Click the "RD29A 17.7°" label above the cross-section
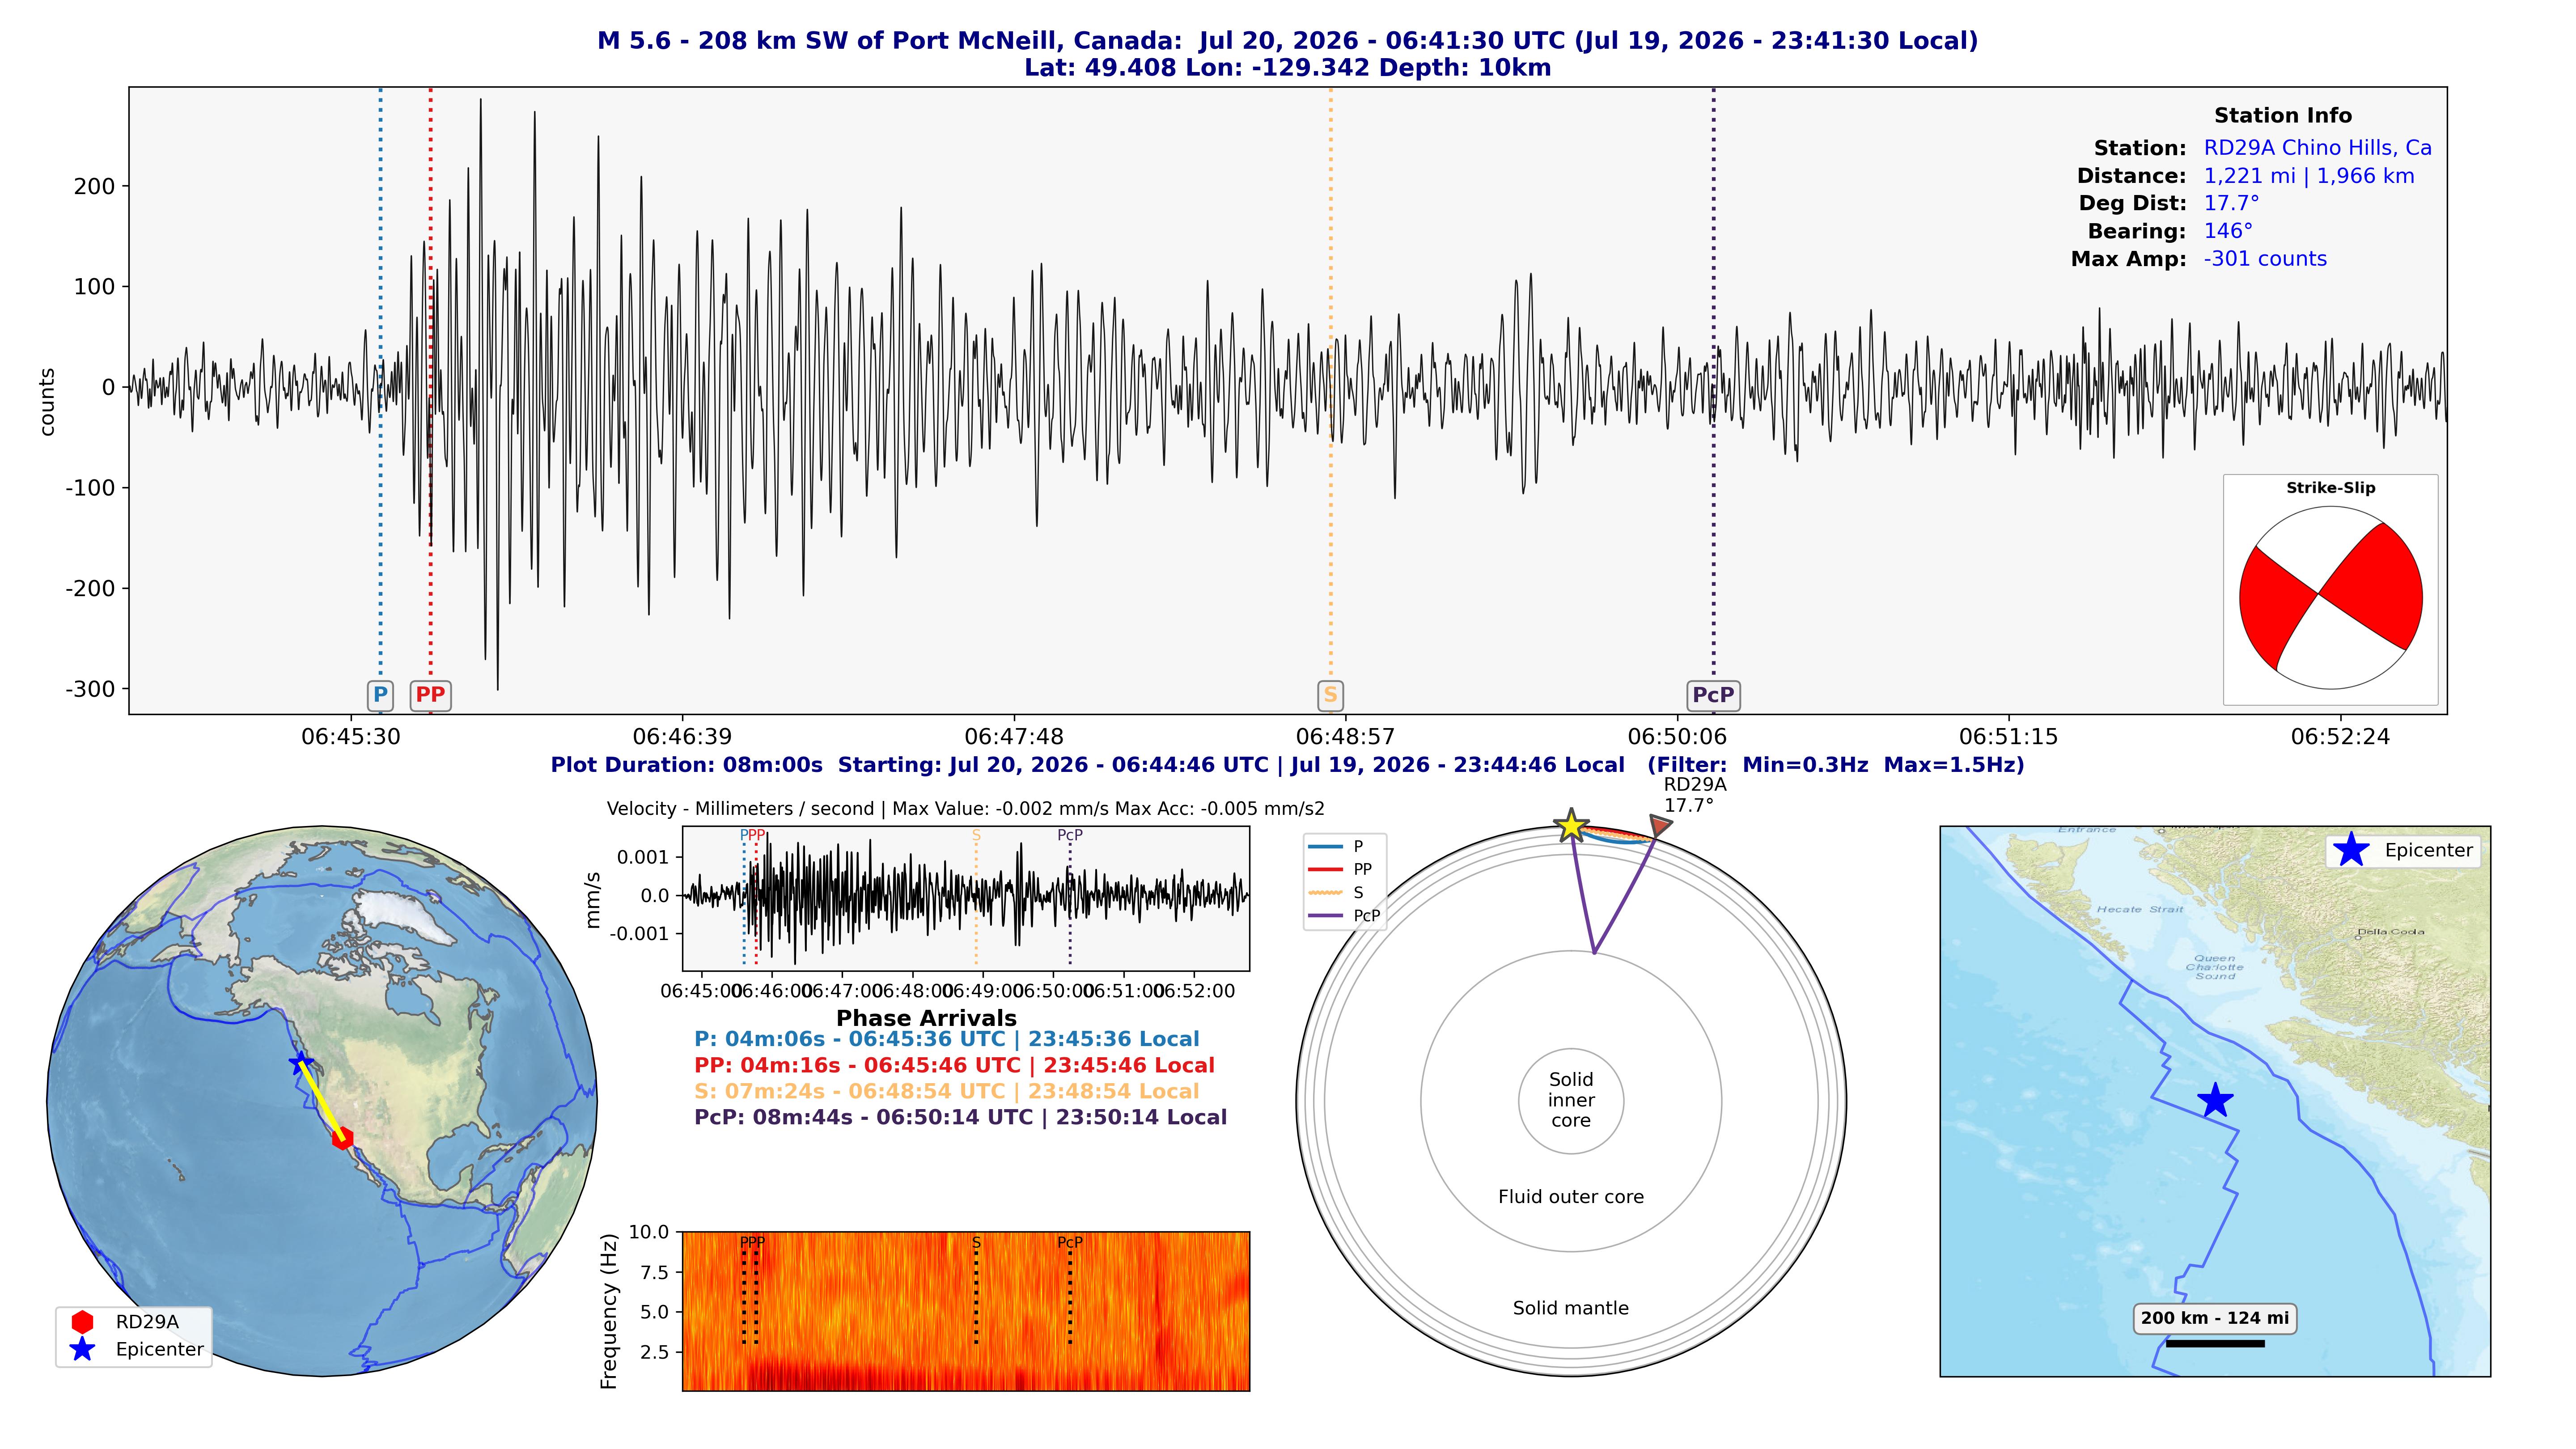This screenshot has width=2576, height=1449. [x=1695, y=795]
